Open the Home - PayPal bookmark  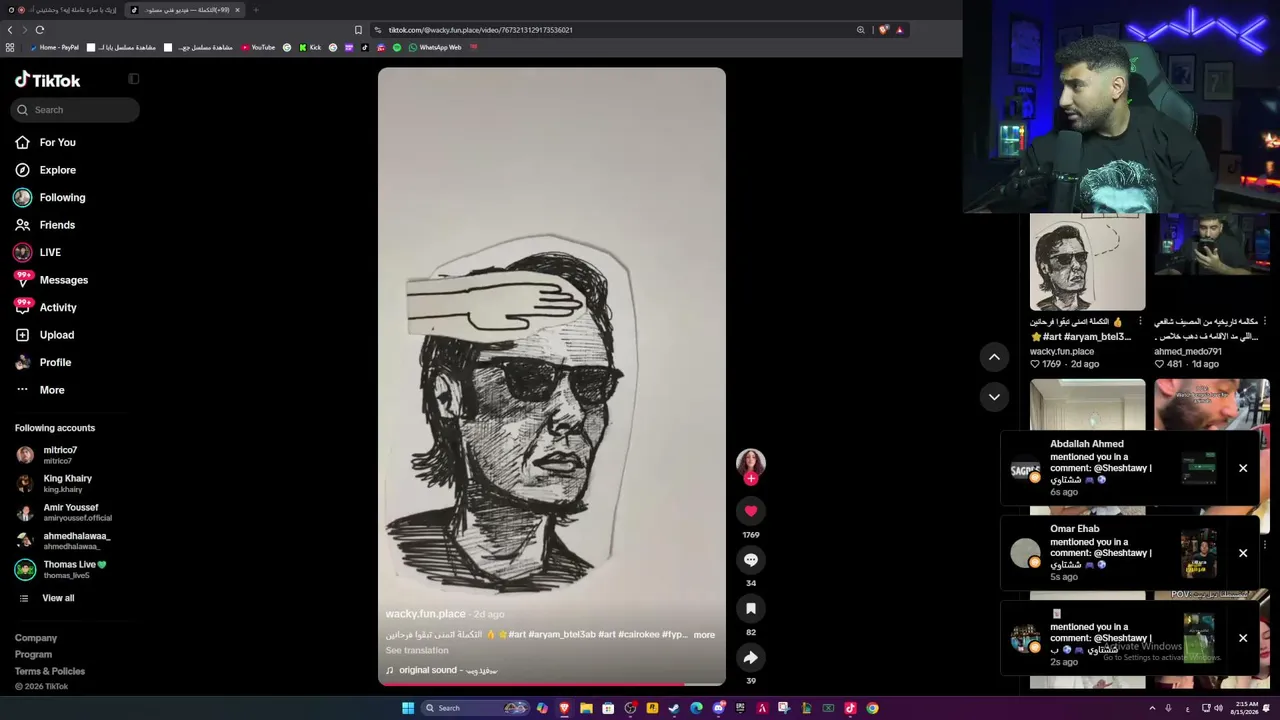[x=54, y=47]
